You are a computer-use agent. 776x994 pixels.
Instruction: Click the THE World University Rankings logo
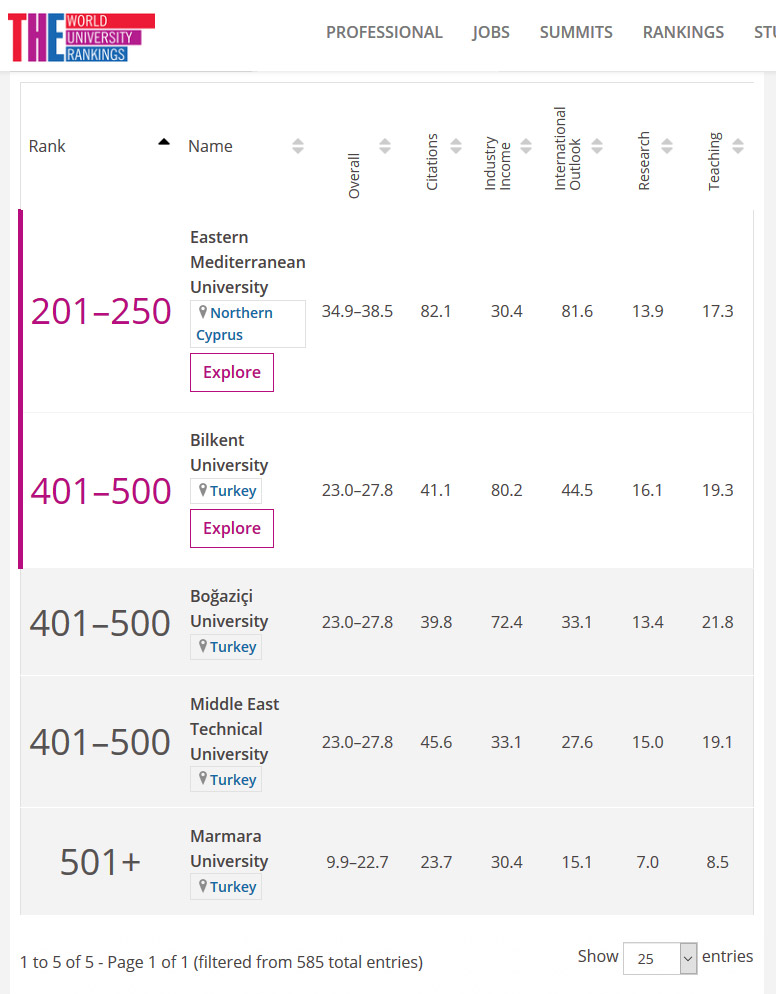[x=81, y=37]
